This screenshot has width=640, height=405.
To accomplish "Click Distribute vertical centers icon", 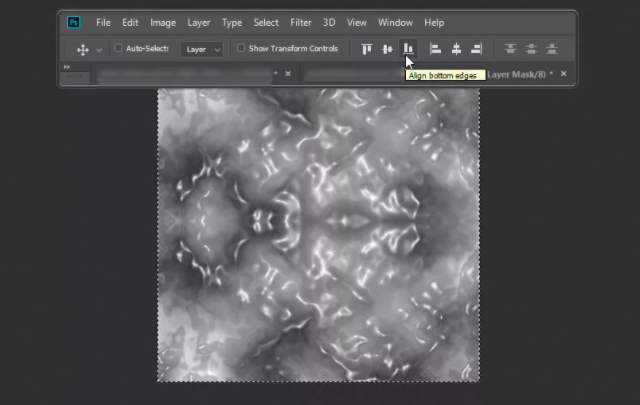I will click(x=531, y=49).
